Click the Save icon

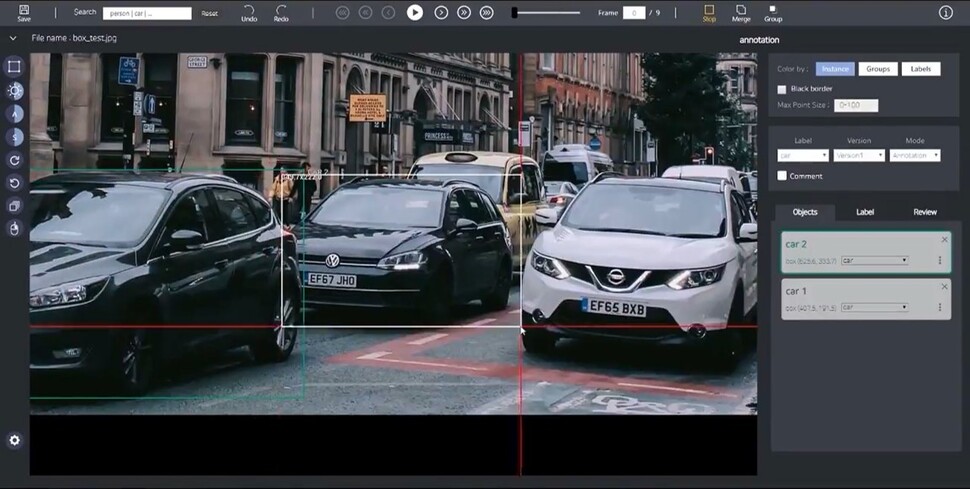(x=24, y=12)
